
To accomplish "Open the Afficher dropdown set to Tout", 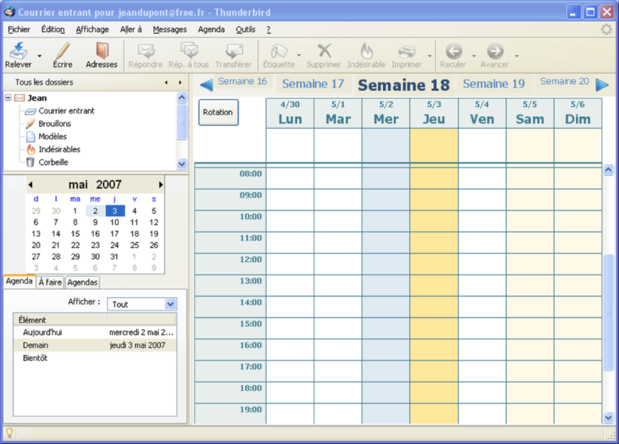I will pos(142,304).
